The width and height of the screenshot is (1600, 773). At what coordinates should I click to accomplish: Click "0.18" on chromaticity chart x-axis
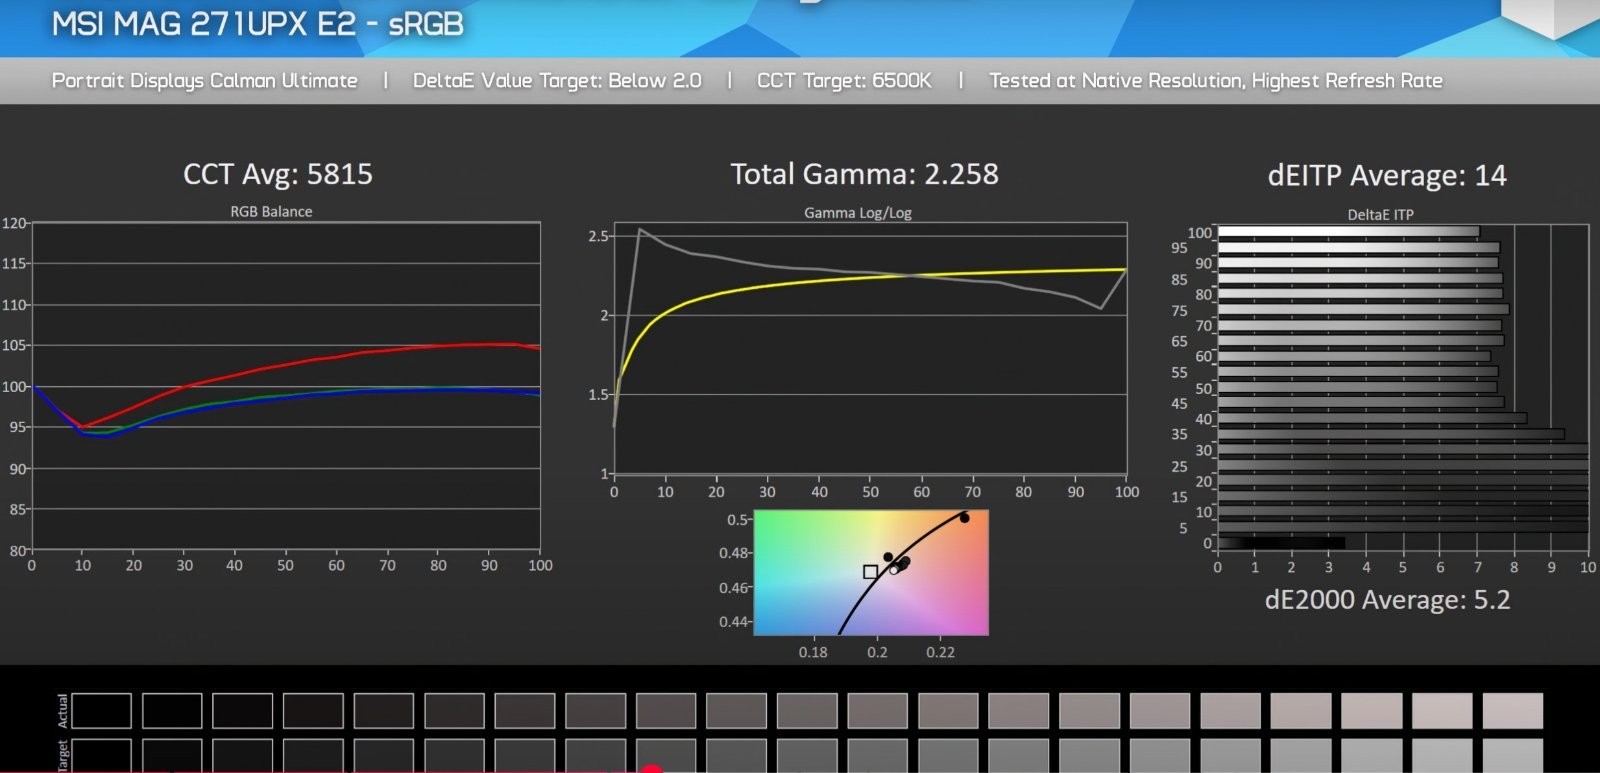coord(813,652)
